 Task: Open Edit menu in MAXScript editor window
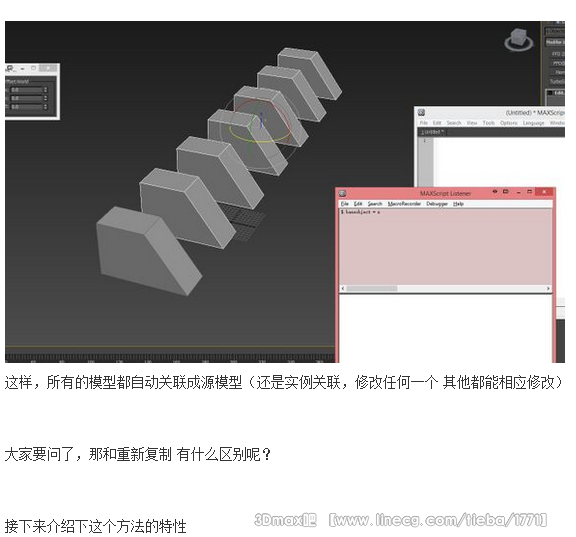(x=437, y=123)
